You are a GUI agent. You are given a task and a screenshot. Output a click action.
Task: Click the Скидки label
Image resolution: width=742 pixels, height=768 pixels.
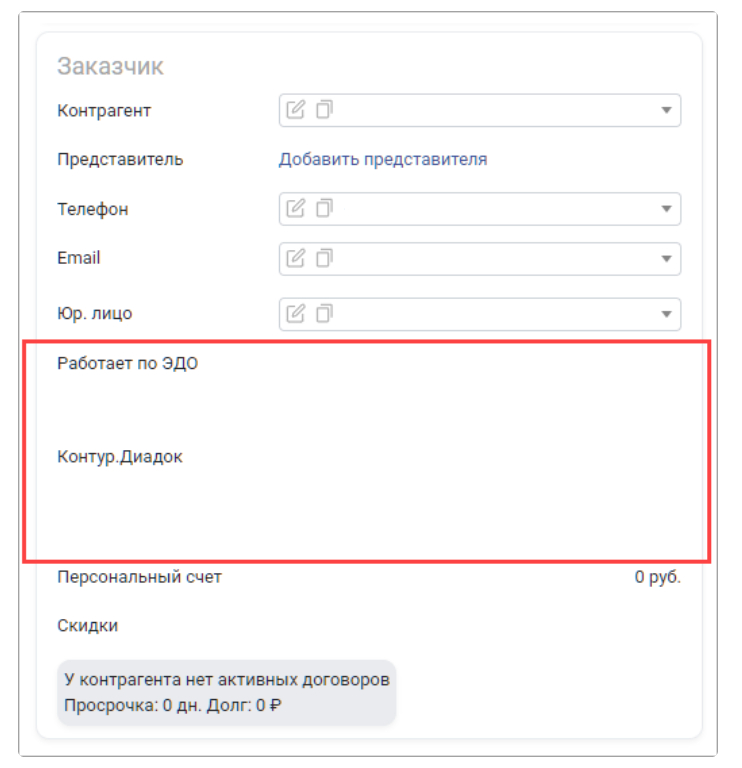(88, 626)
